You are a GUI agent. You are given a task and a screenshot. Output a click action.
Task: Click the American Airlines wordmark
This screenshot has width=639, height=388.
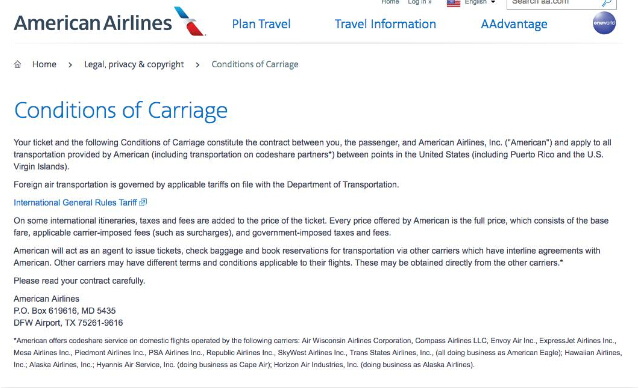[93, 23]
